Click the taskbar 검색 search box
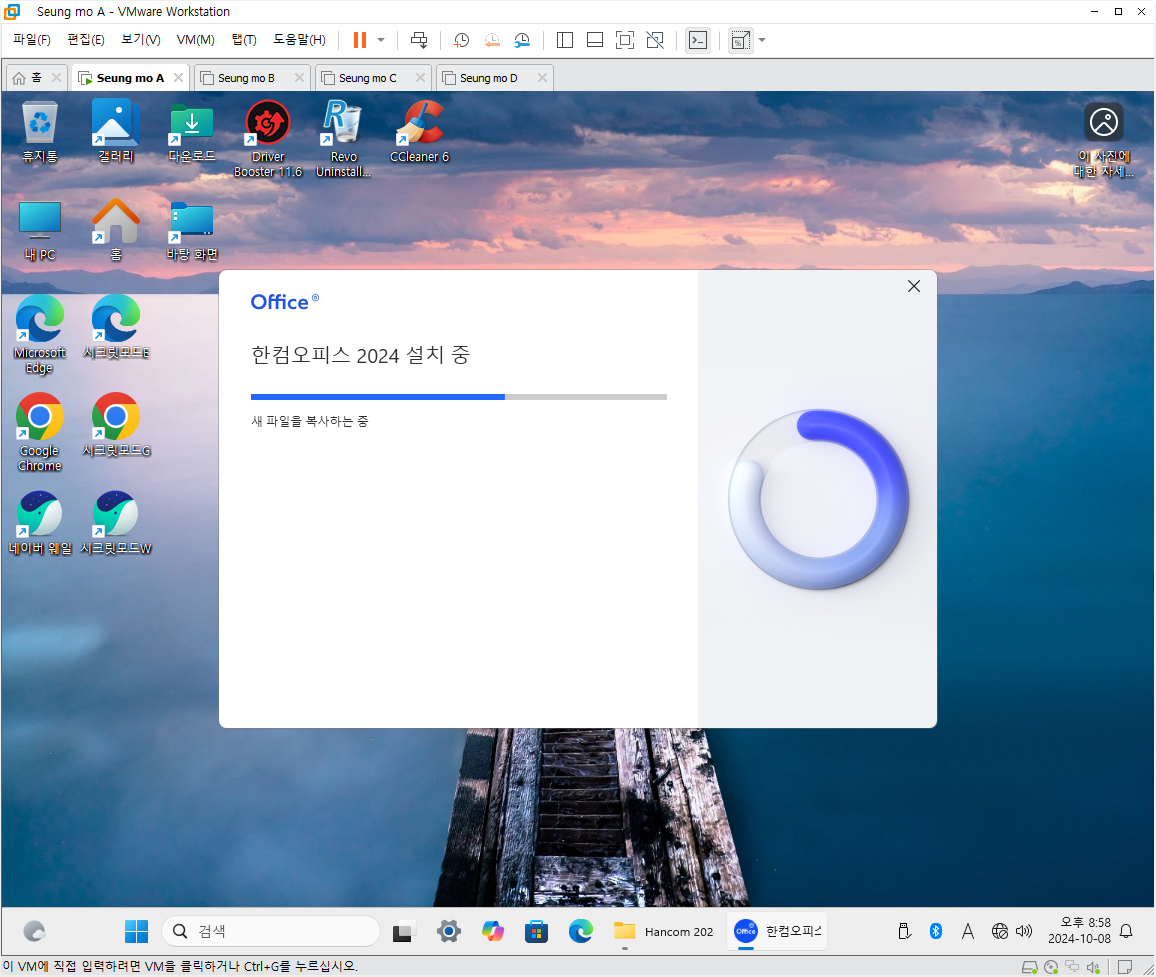 (271, 931)
